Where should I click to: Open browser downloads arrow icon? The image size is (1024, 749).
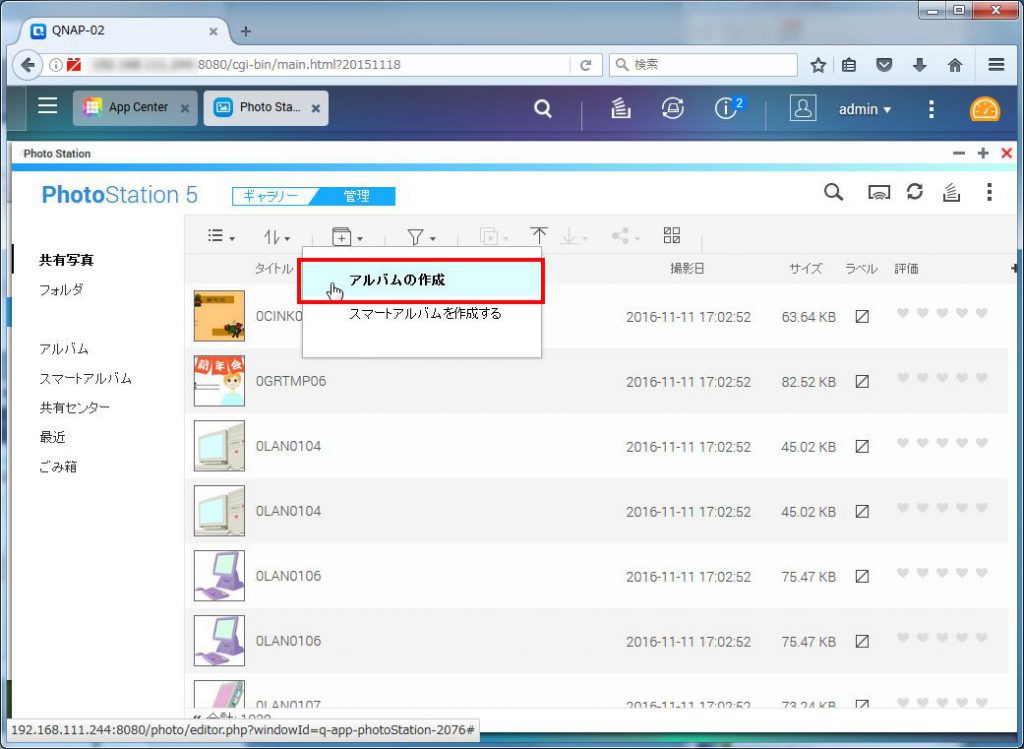click(920, 65)
